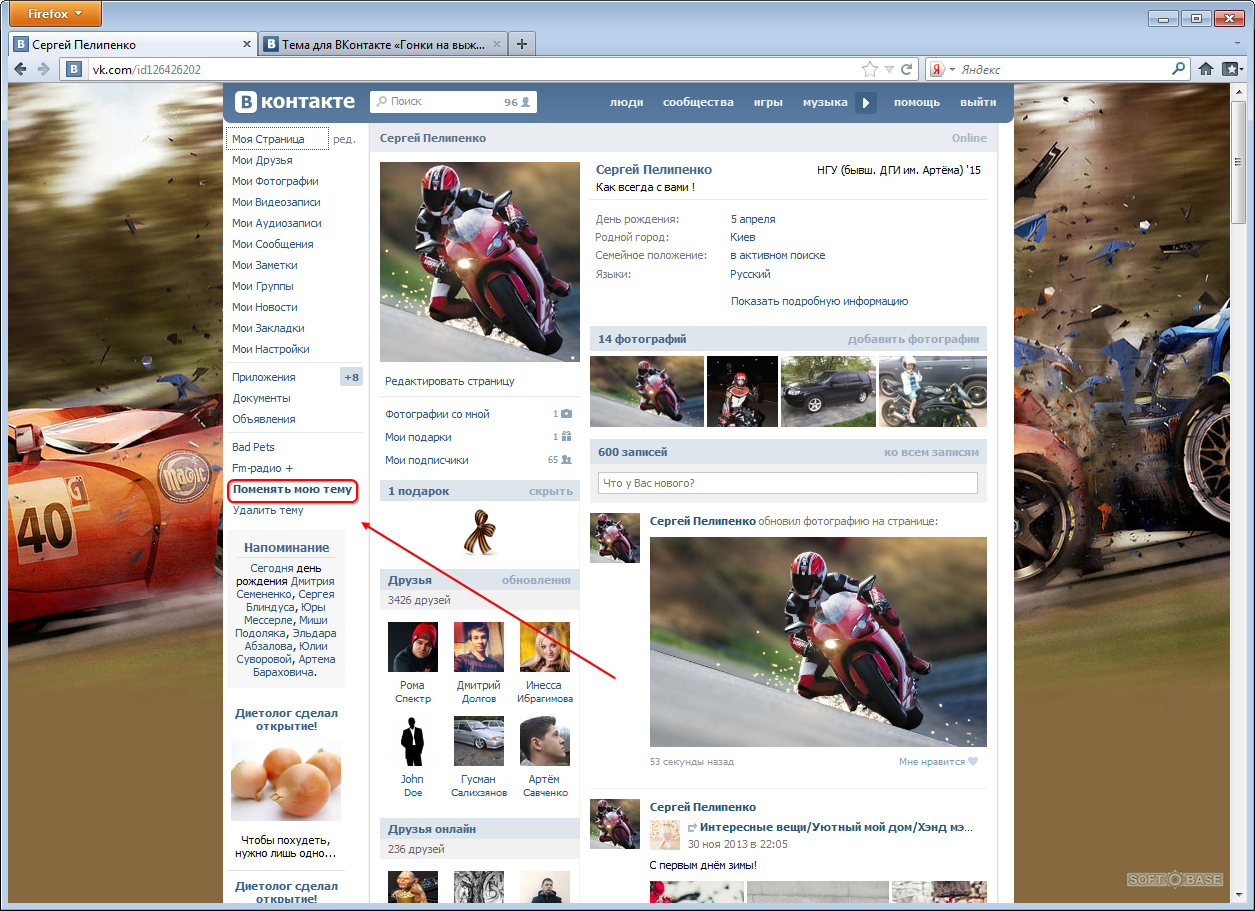1255x911 pixels.
Task: Click the Что у Вас нового post field
Action: click(x=787, y=483)
